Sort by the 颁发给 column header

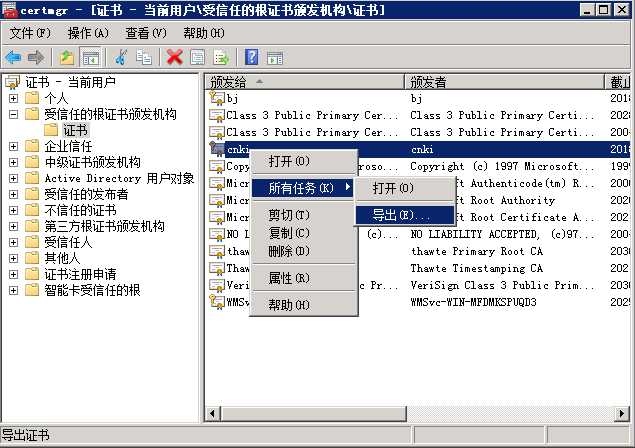[305, 82]
